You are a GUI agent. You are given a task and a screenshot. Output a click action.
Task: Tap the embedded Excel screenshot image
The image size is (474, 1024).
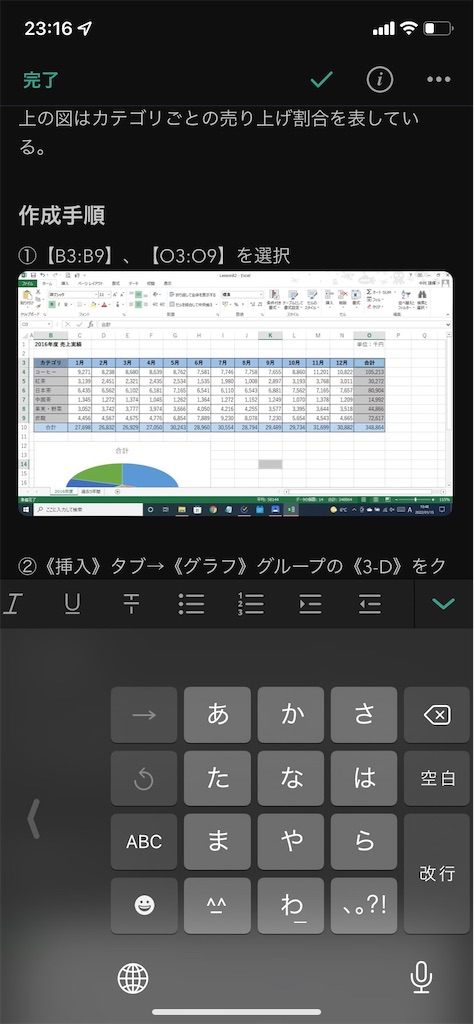pyautogui.click(x=235, y=394)
